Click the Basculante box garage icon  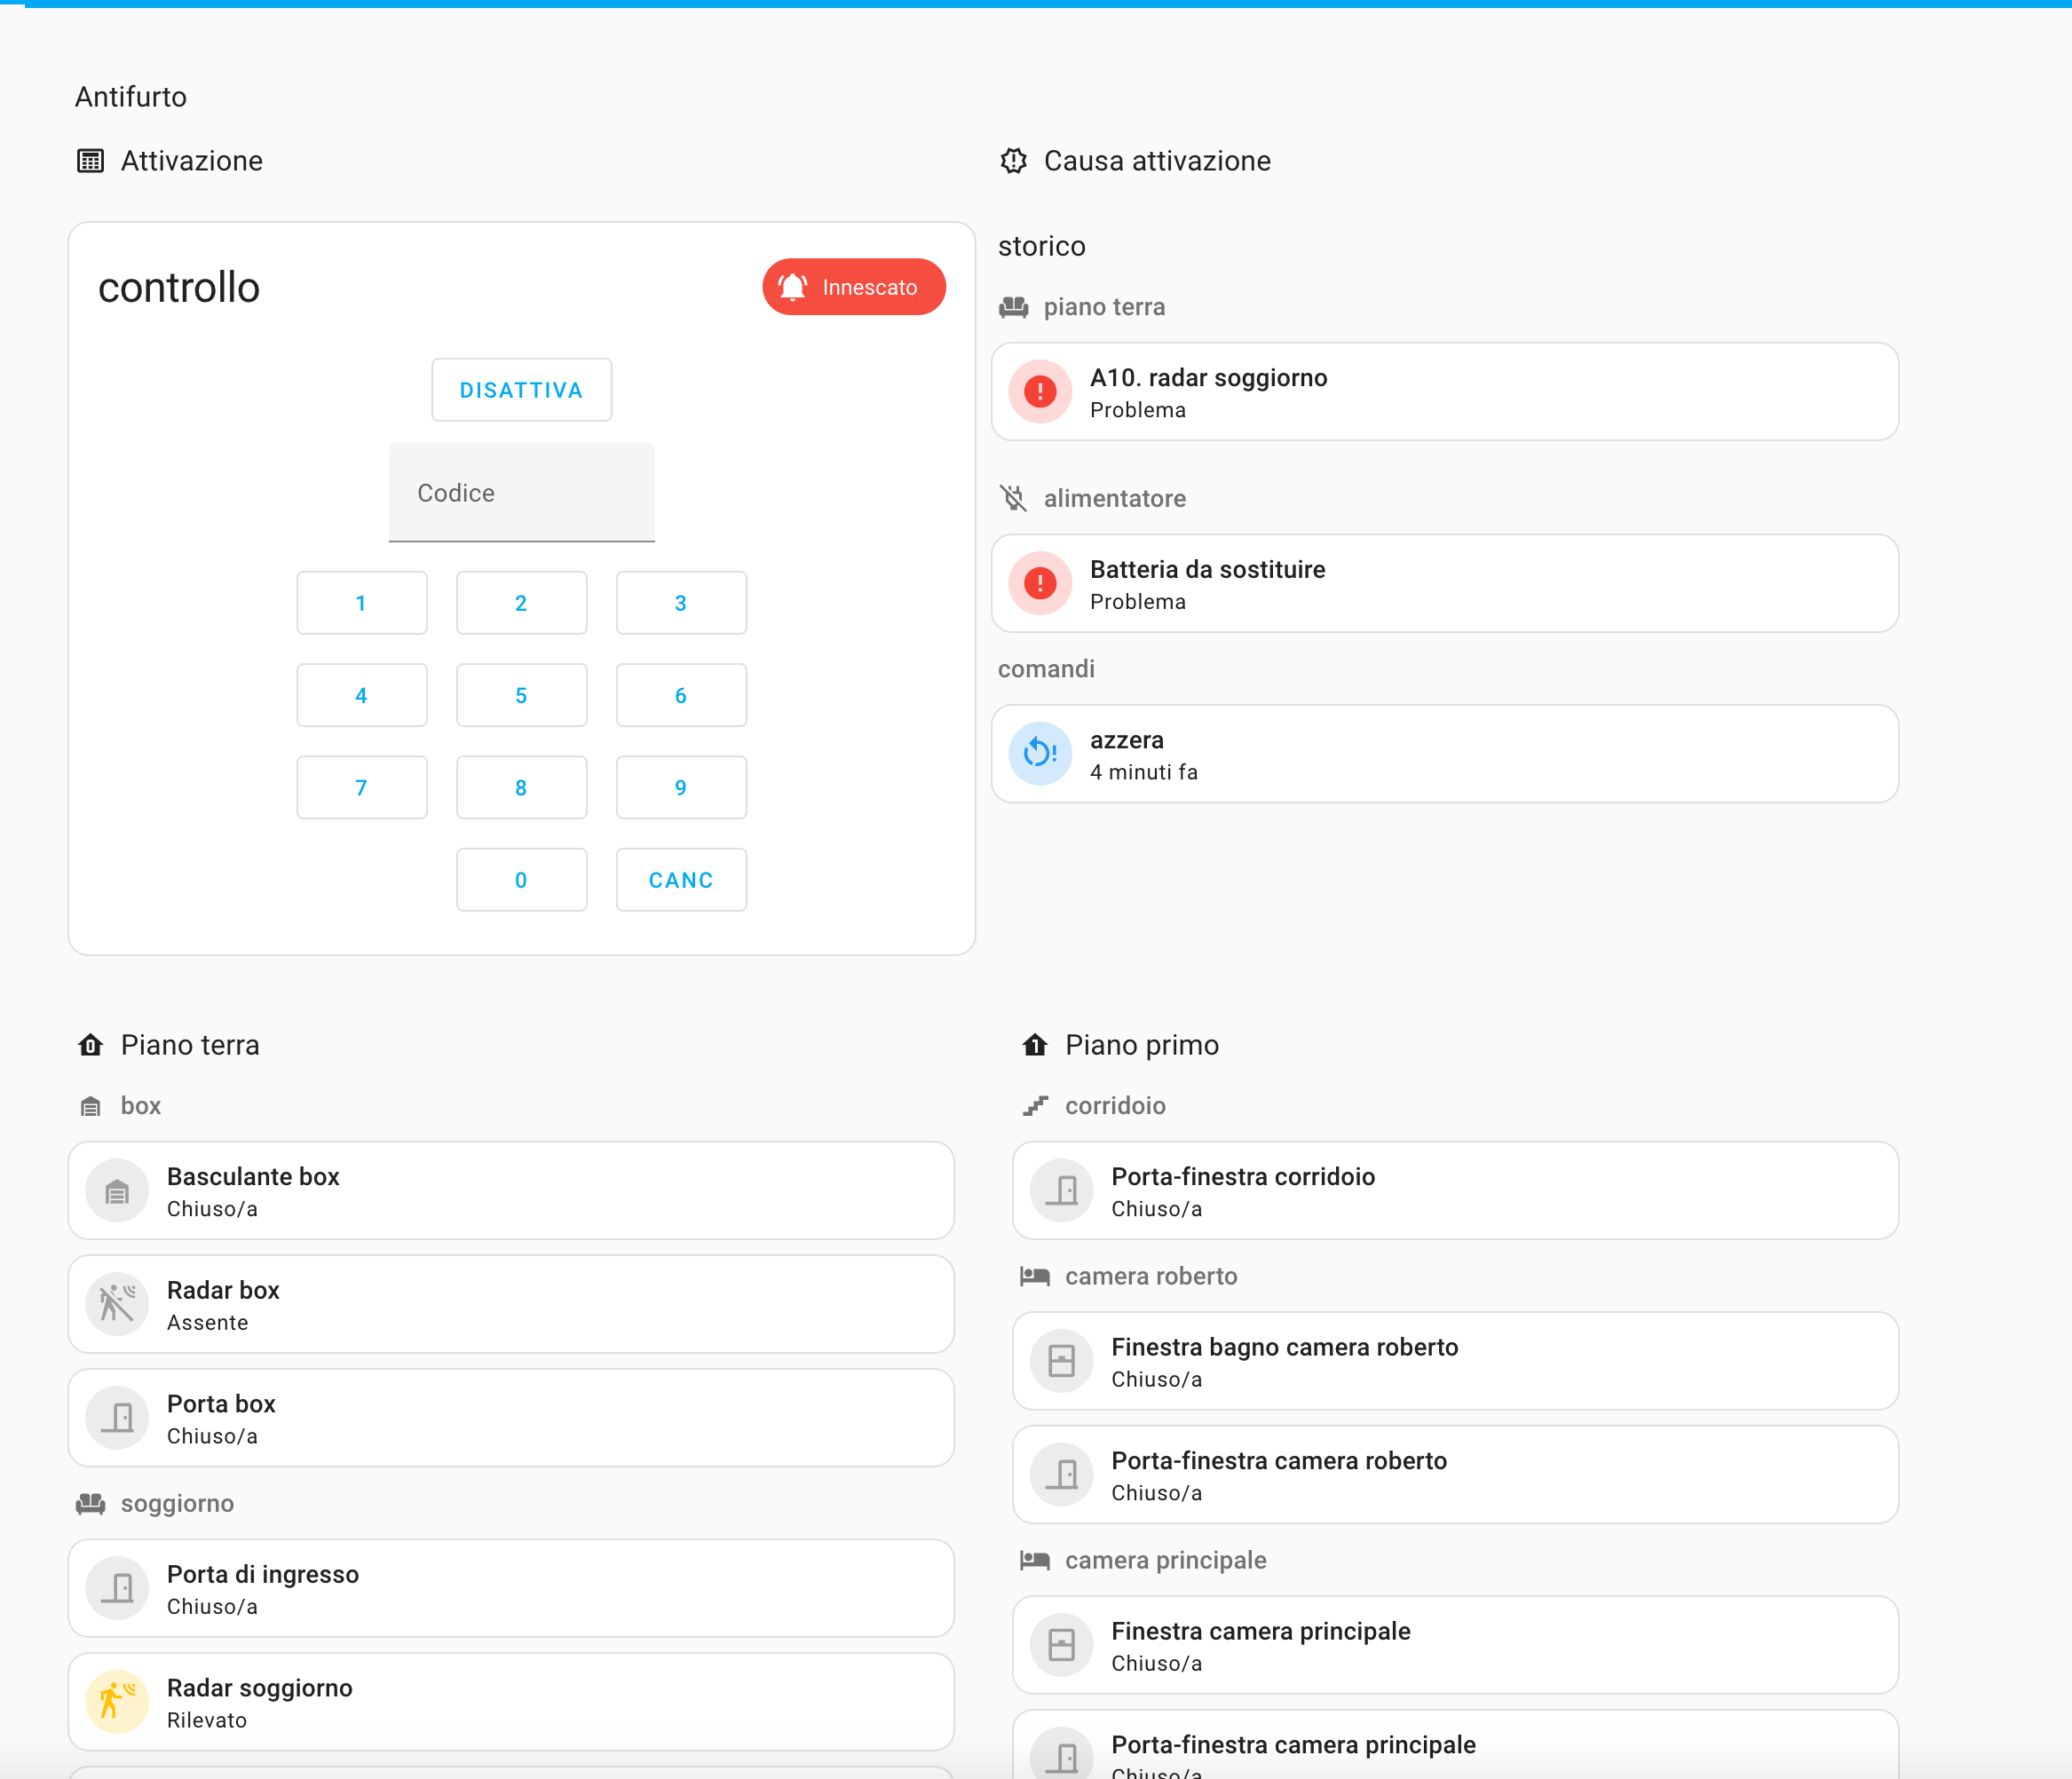(117, 1191)
